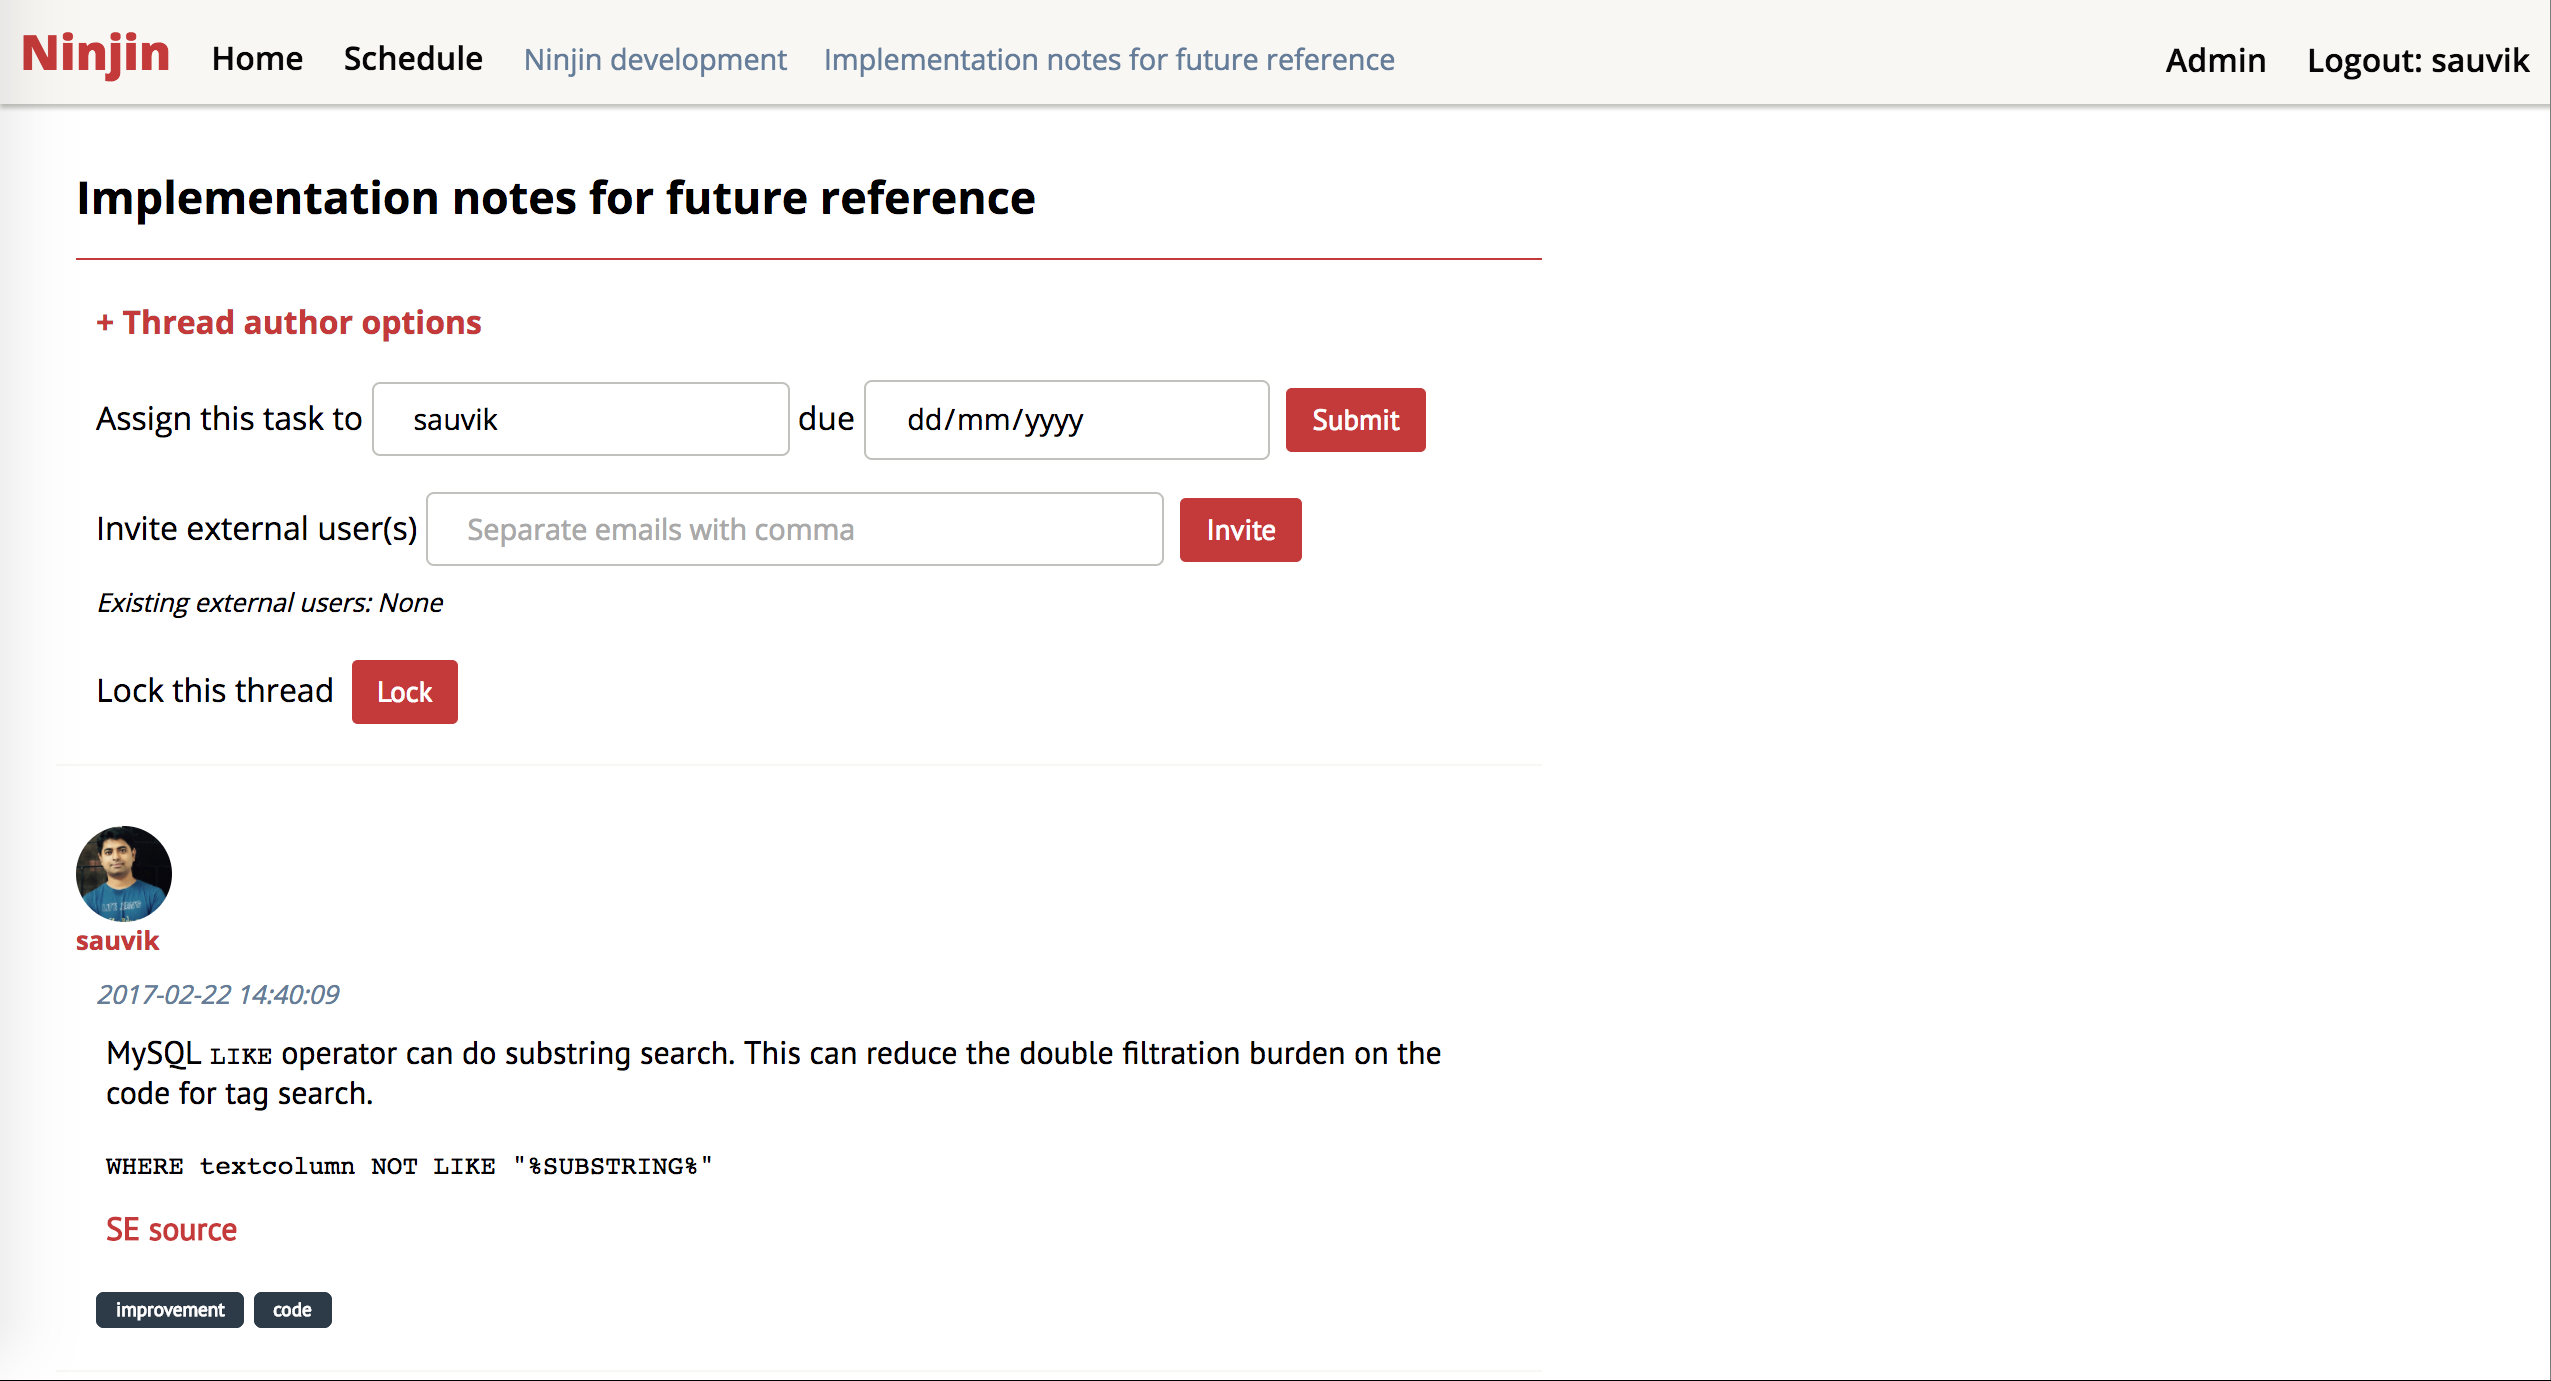Open sauvik's profile avatar
This screenshot has height=1381, width=2551.
click(x=122, y=872)
